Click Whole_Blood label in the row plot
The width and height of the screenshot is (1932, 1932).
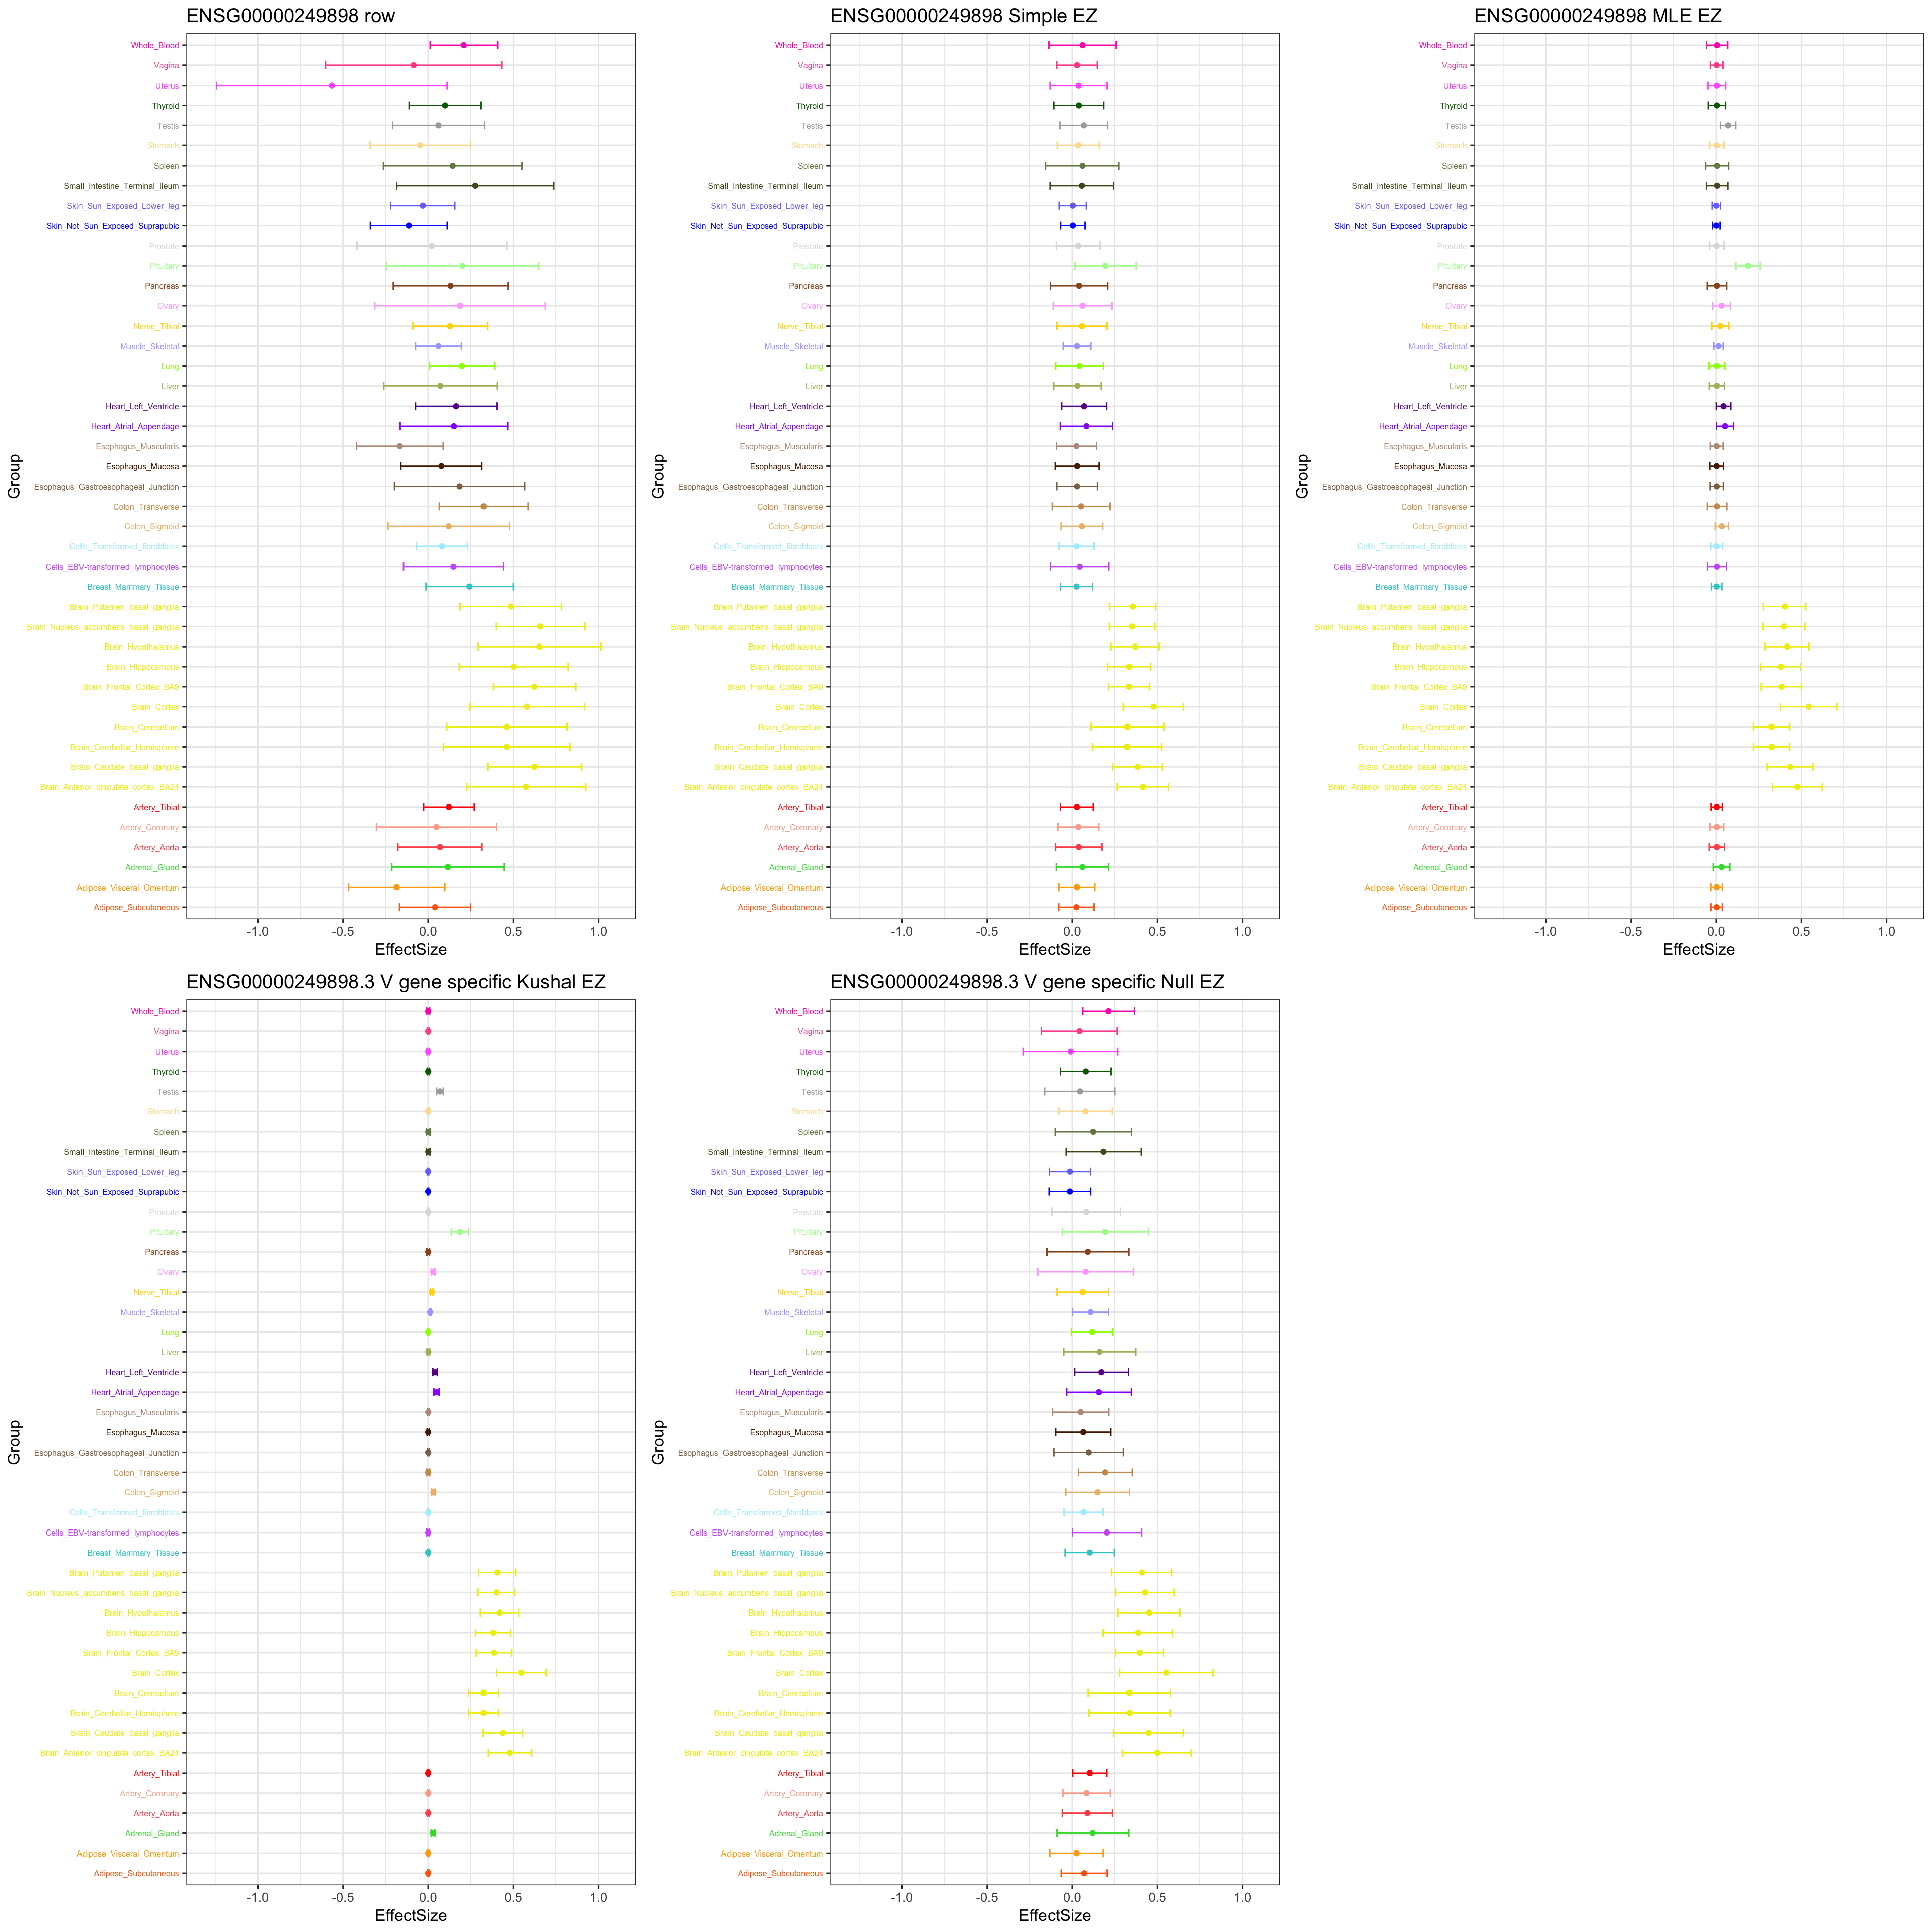(155, 46)
